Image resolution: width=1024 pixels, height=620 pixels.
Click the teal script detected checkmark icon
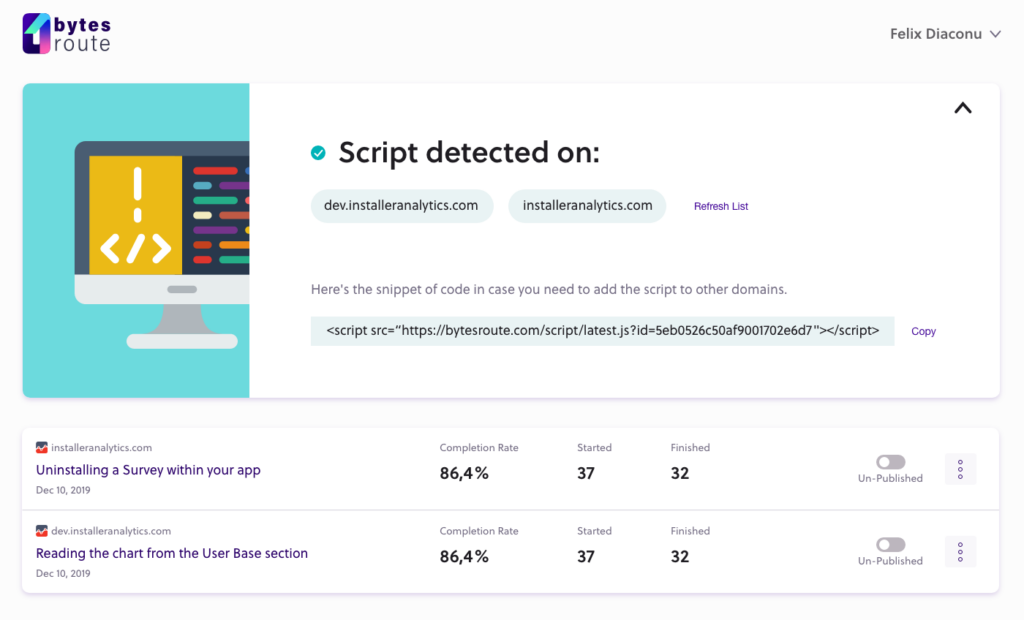pos(318,153)
